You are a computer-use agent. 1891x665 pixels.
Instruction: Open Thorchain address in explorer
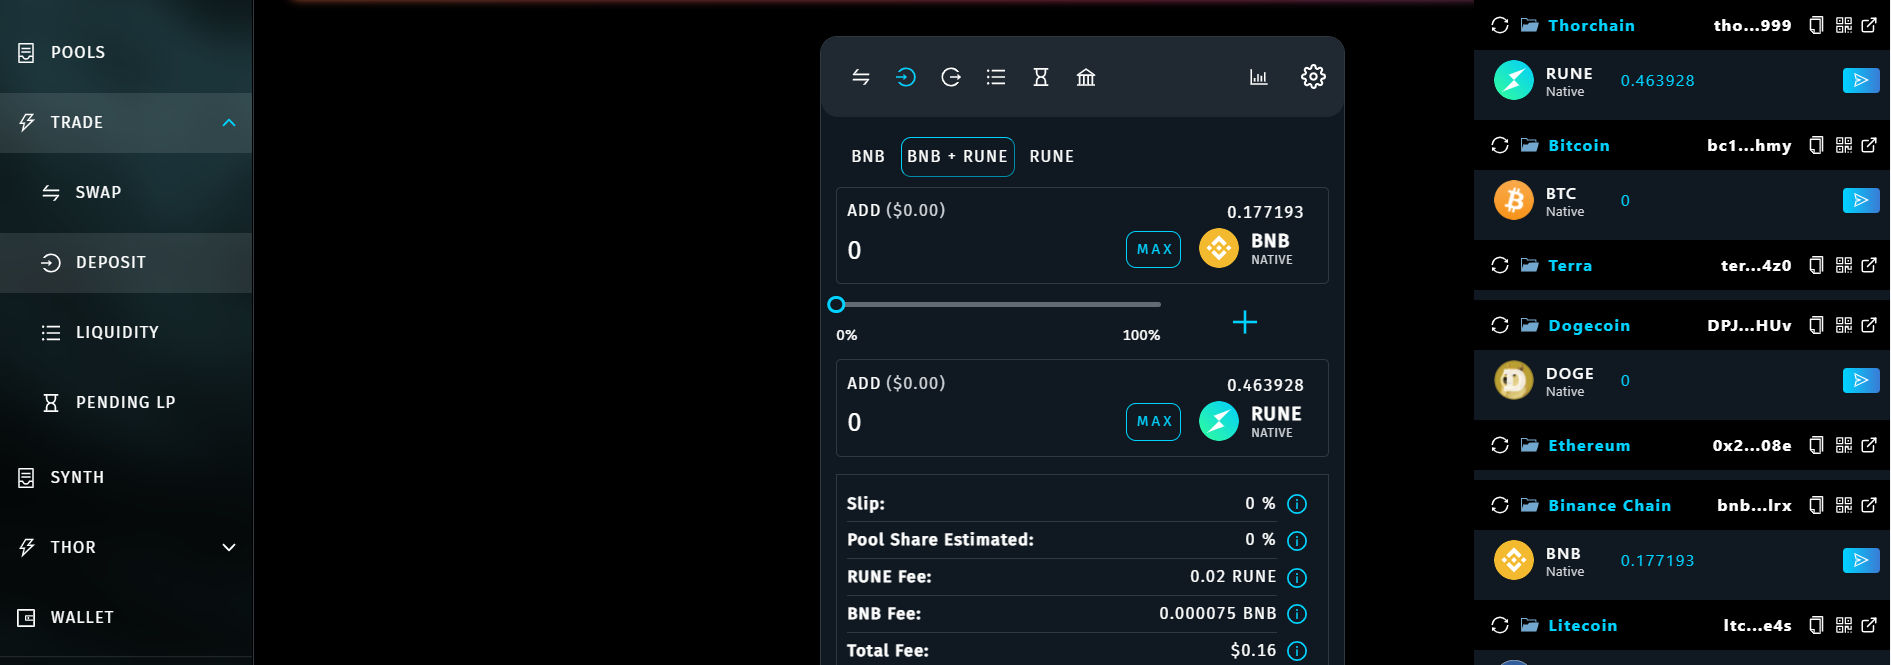1869,25
